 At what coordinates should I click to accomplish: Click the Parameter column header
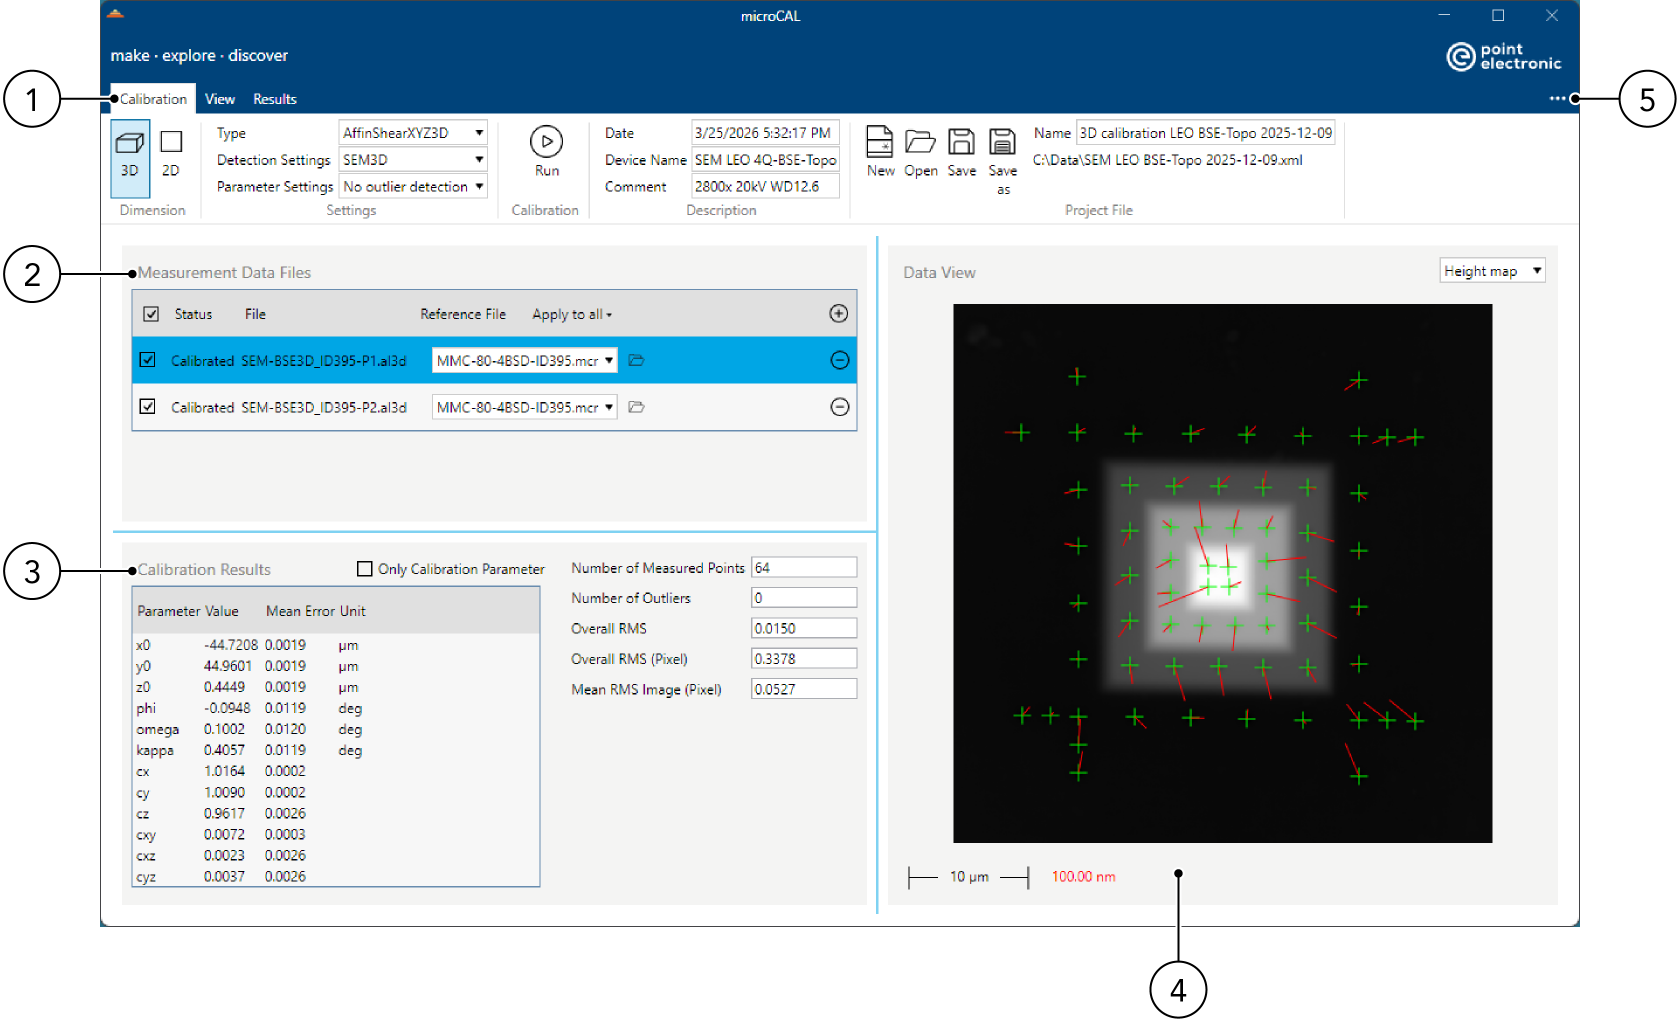coord(169,611)
